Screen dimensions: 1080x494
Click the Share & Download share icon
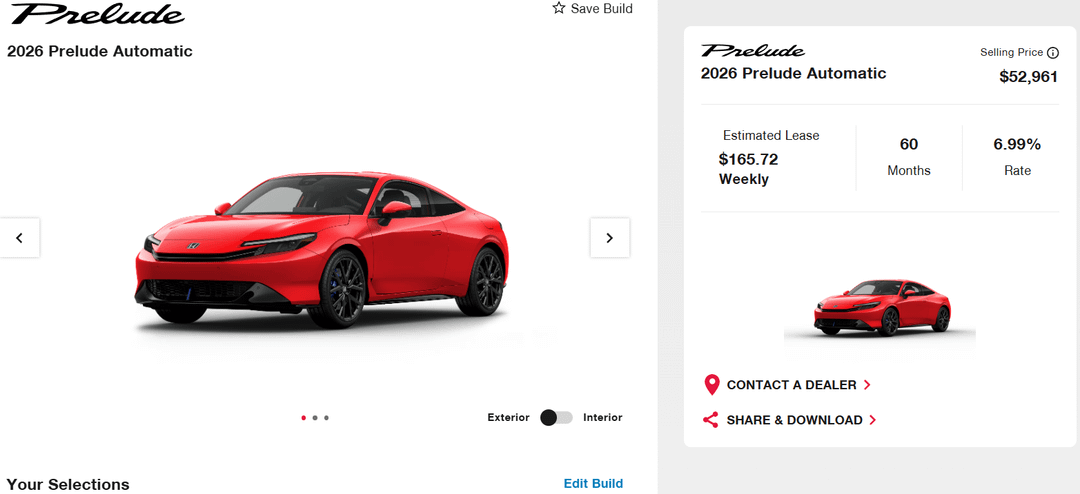pos(711,420)
